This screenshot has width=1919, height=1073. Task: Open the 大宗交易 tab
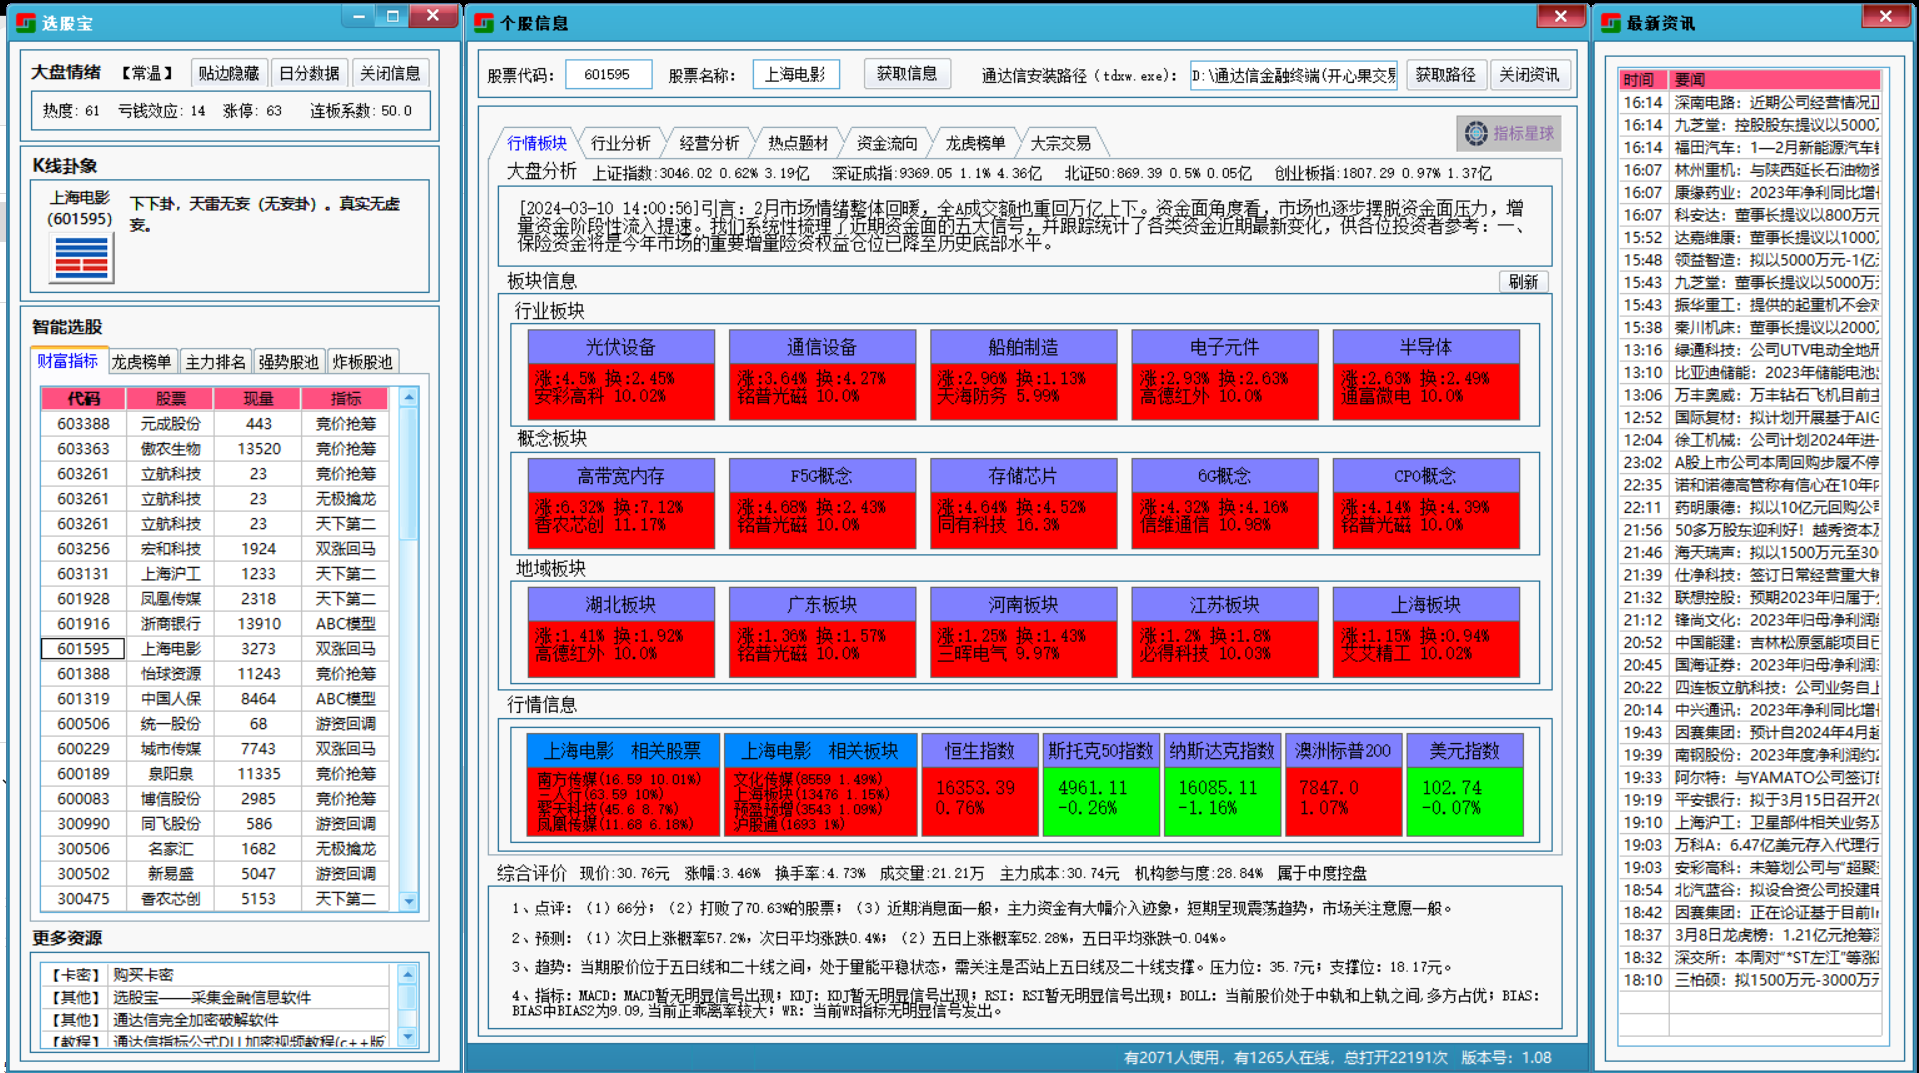click(x=1061, y=143)
